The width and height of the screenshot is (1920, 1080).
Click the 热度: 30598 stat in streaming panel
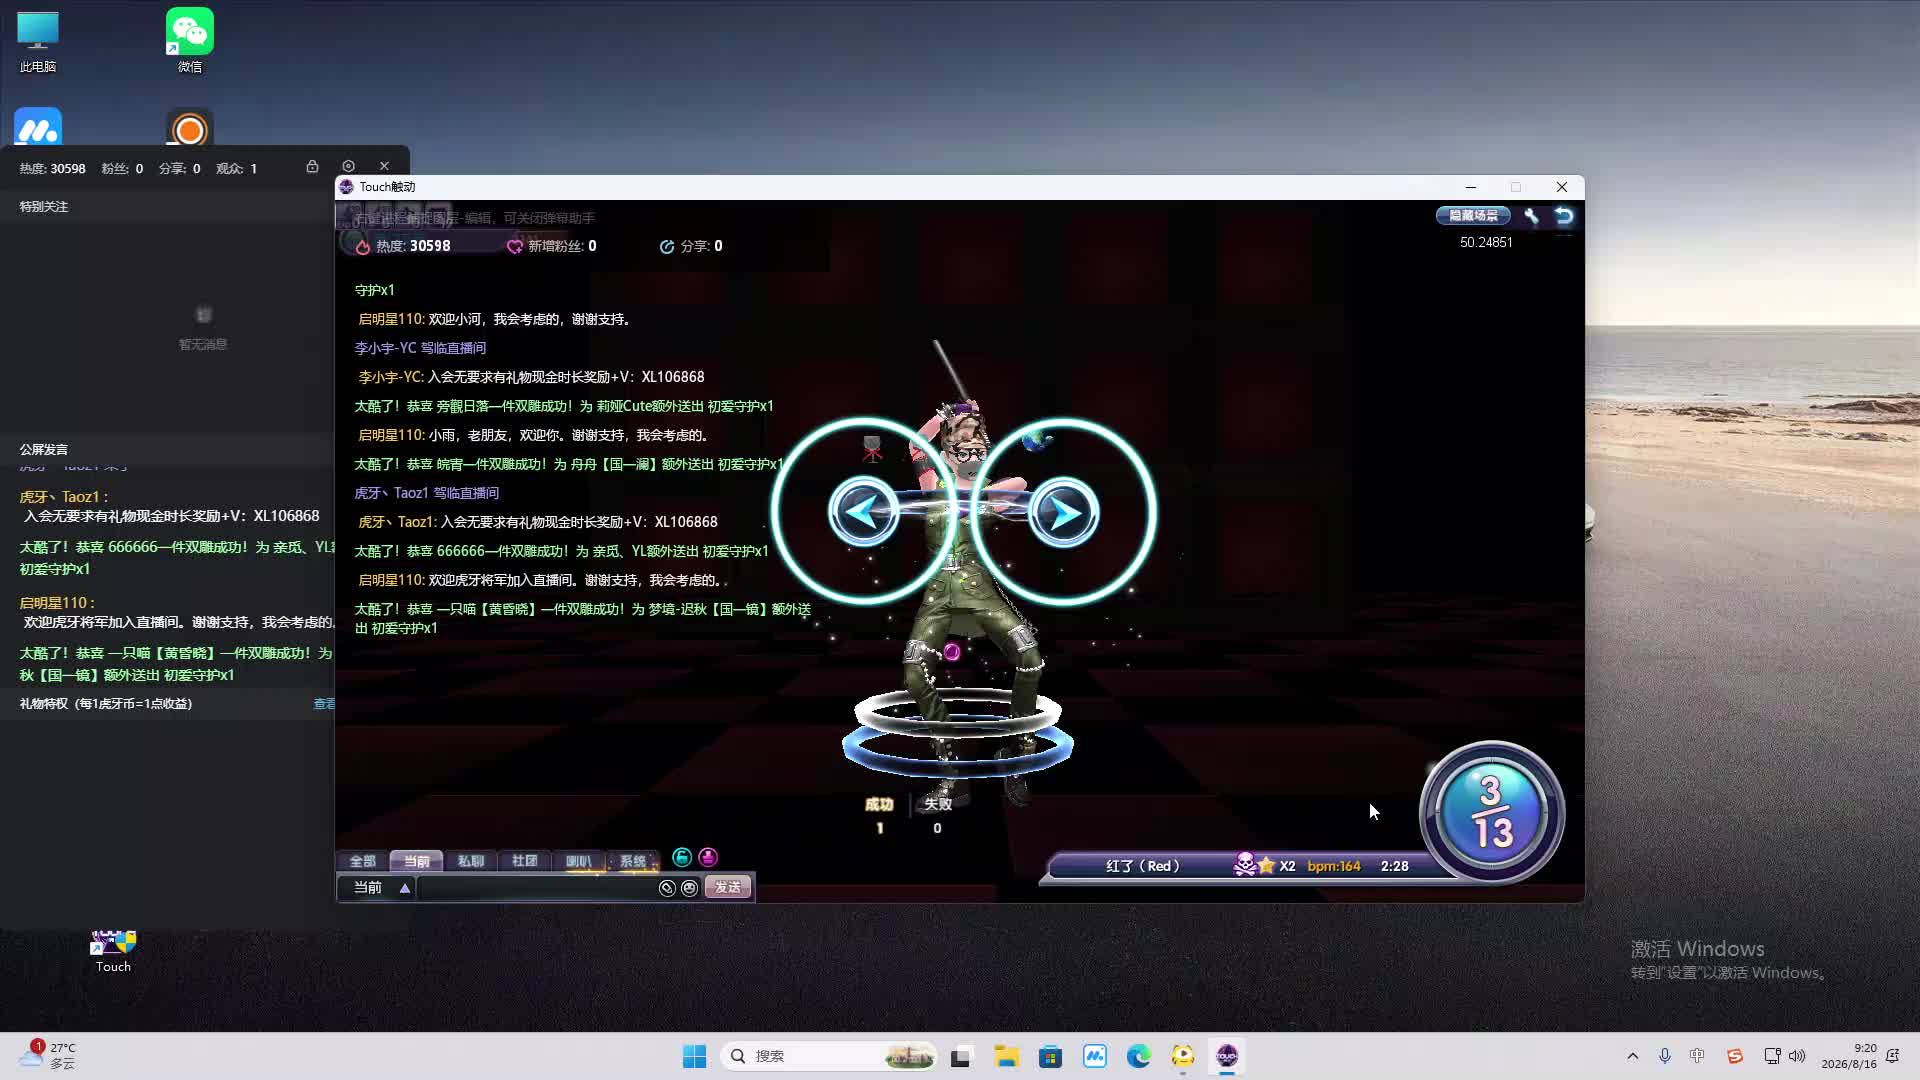[x=52, y=168]
